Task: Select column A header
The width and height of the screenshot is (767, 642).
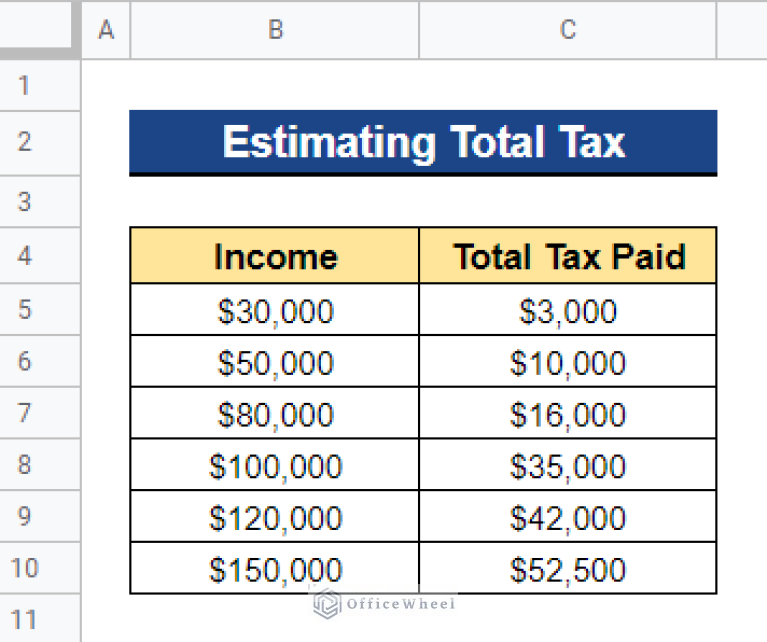Action: 106,29
